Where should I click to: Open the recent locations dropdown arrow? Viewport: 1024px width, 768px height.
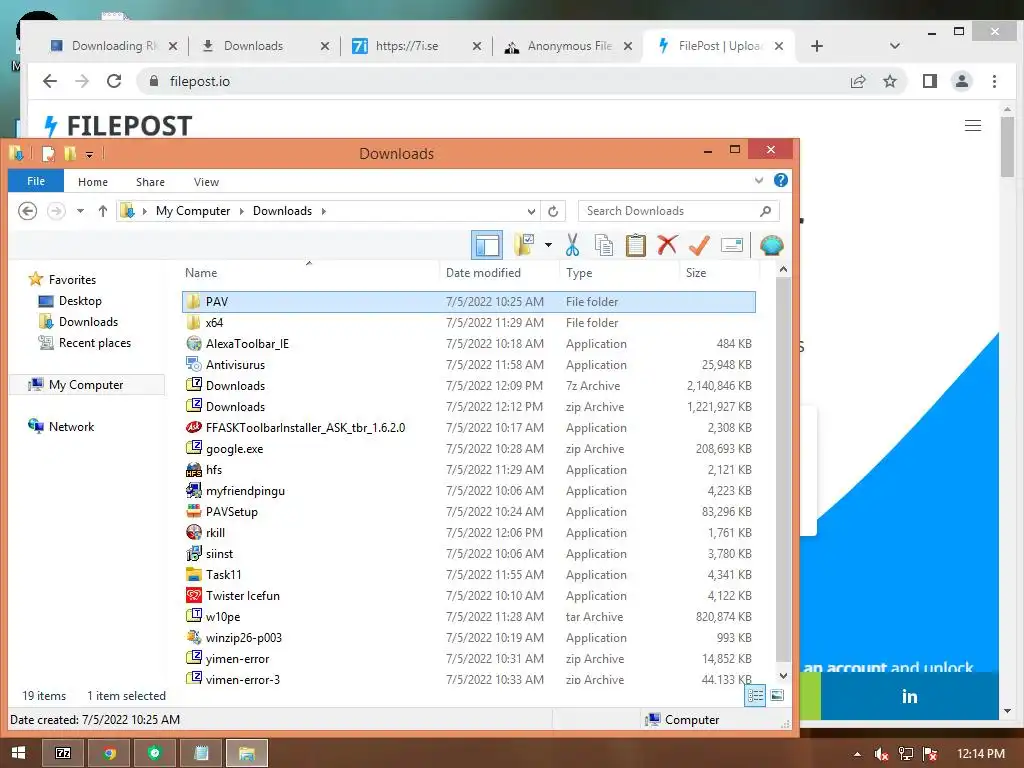tap(80, 211)
